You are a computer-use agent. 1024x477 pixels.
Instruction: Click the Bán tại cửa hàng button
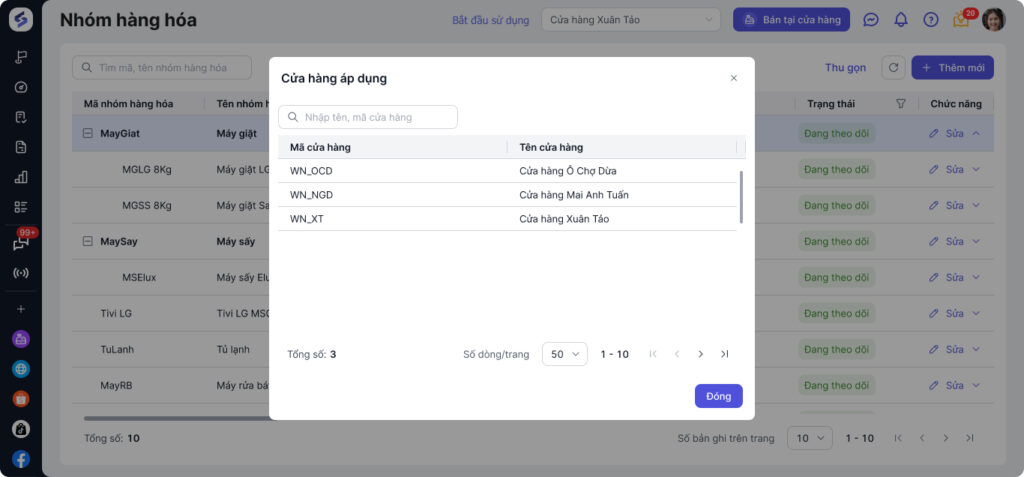[791, 20]
